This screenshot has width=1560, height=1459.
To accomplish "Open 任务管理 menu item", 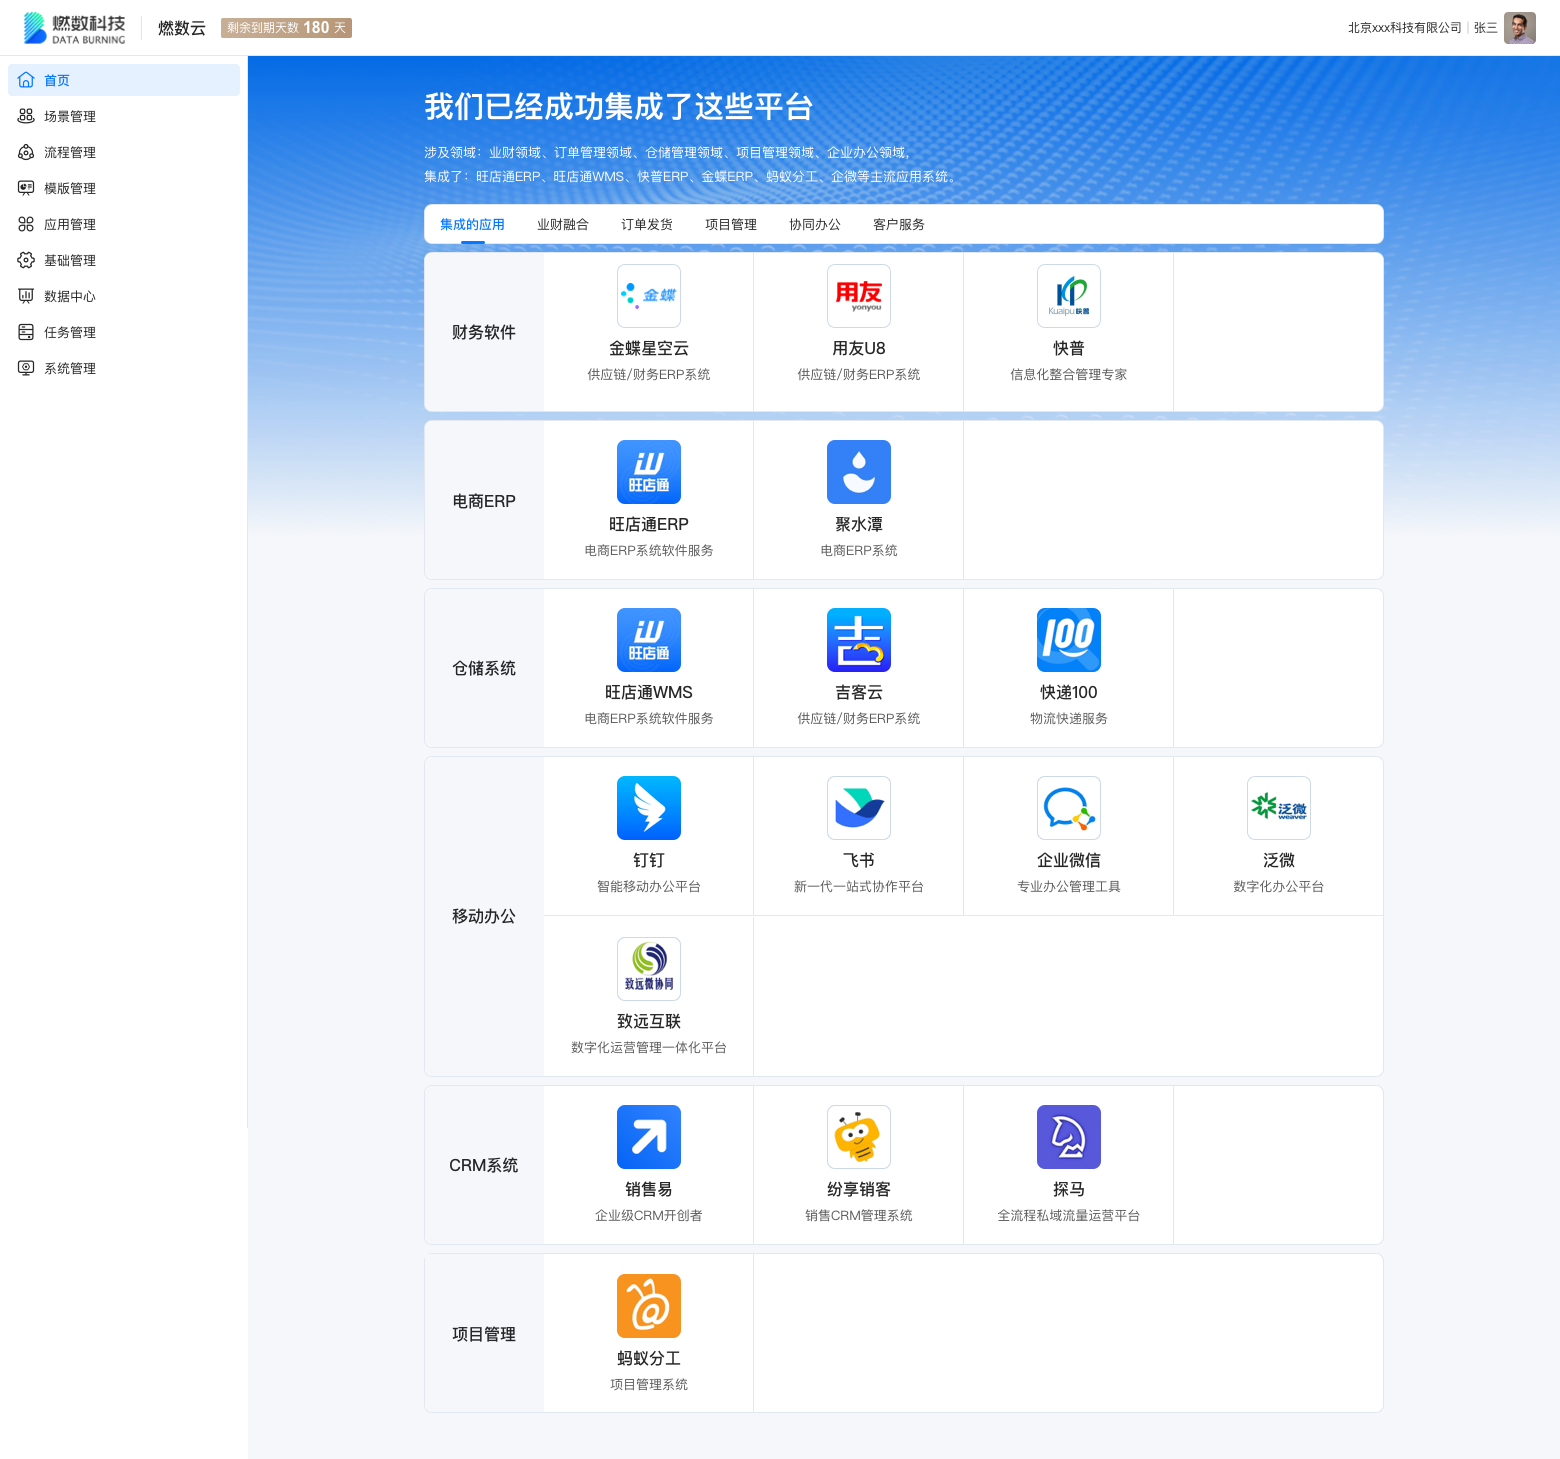I will 124,332.
